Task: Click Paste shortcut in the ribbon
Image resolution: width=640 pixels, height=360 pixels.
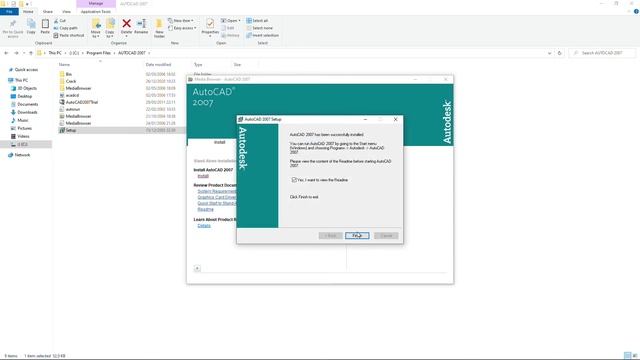Action: (69, 36)
